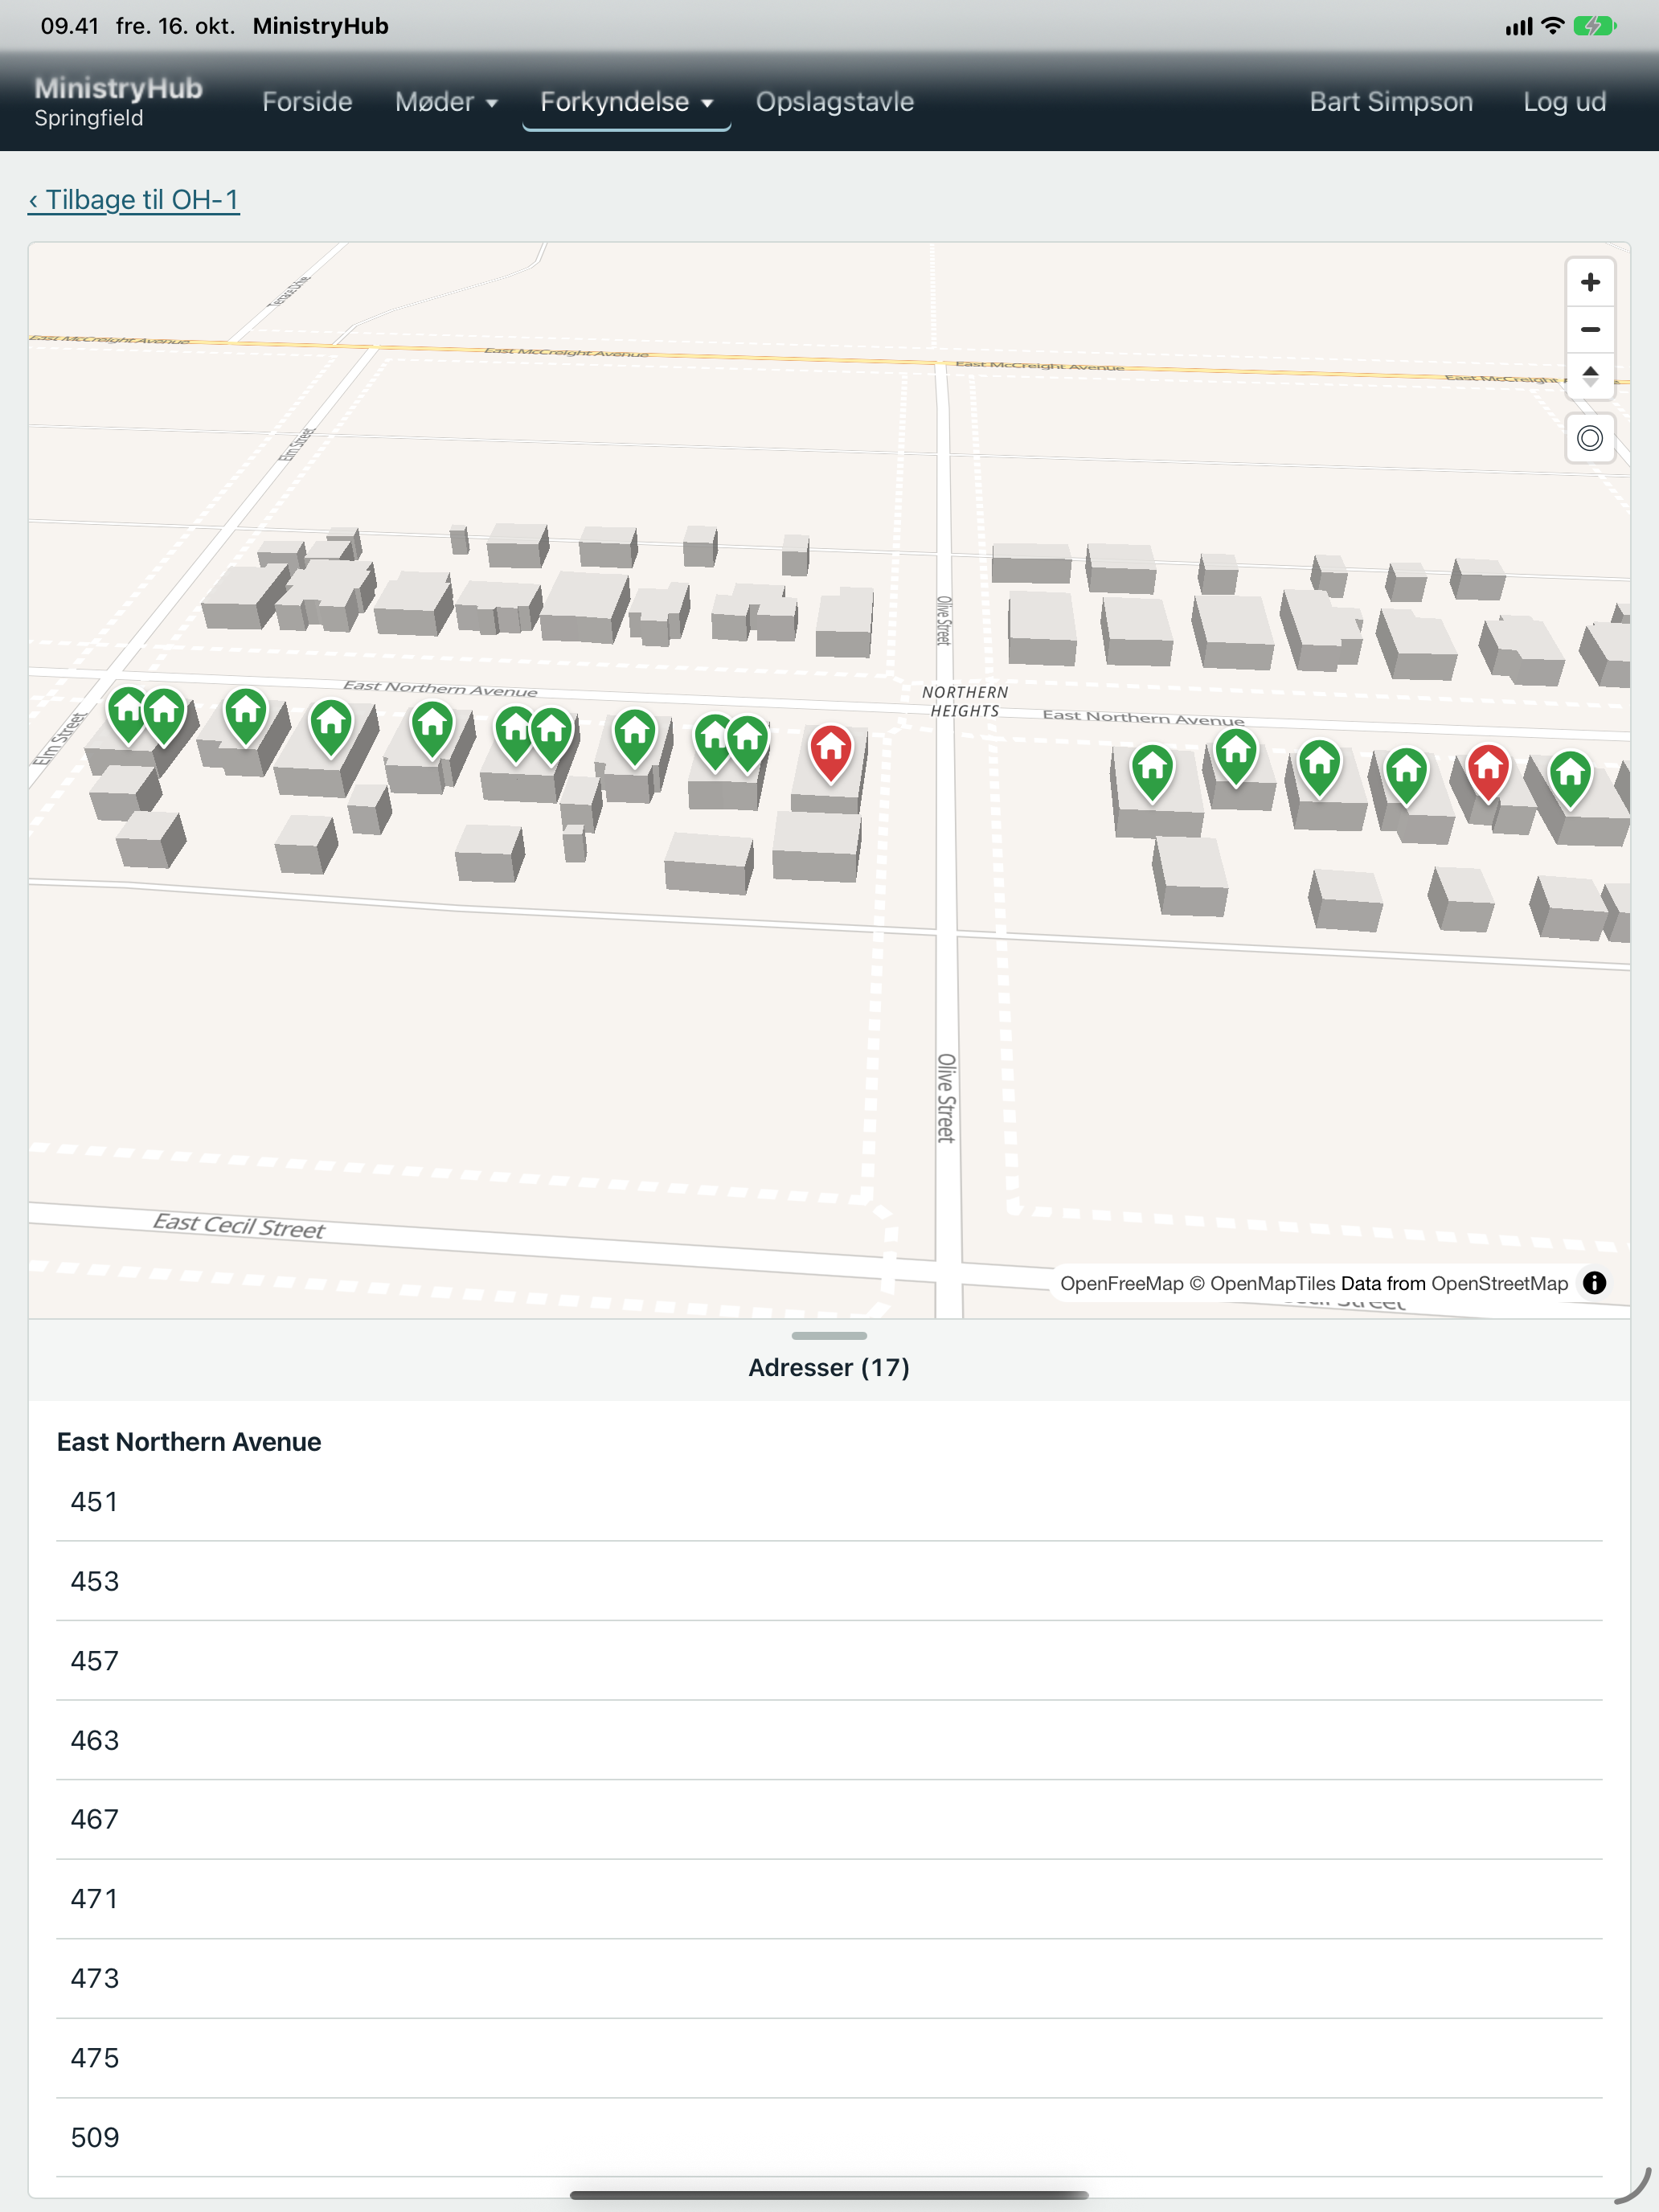The height and width of the screenshot is (2212, 1659).
Task: Open the Møder dropdown menu
Action: [x=446, y=102]
